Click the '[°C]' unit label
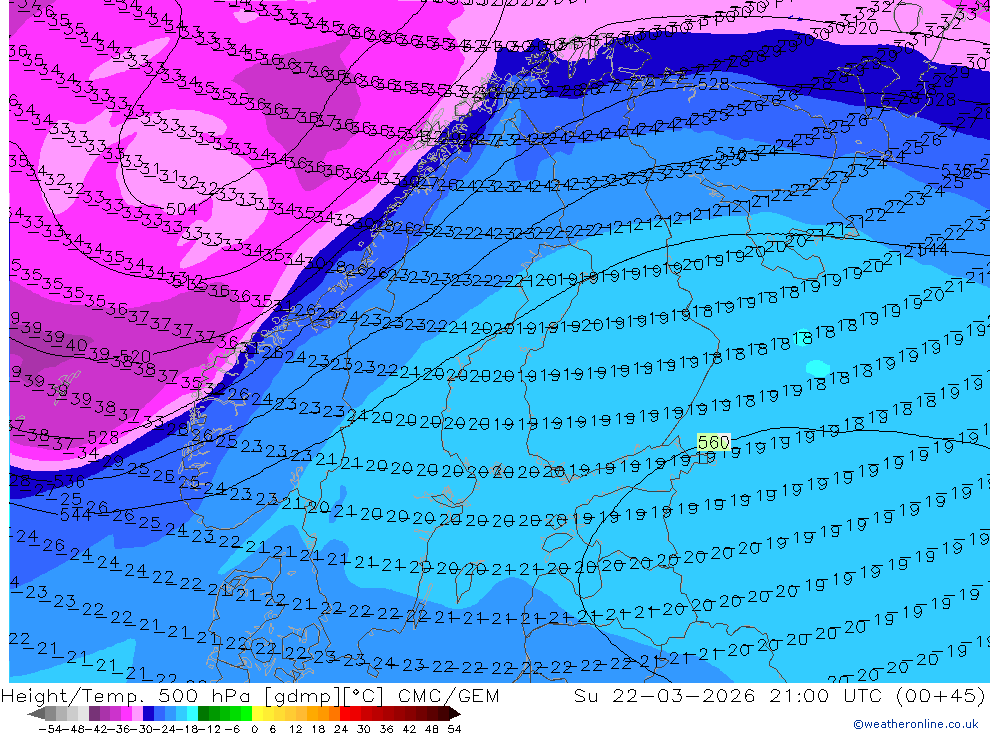This screenshot has height=733, width=1000. point(365,696)
